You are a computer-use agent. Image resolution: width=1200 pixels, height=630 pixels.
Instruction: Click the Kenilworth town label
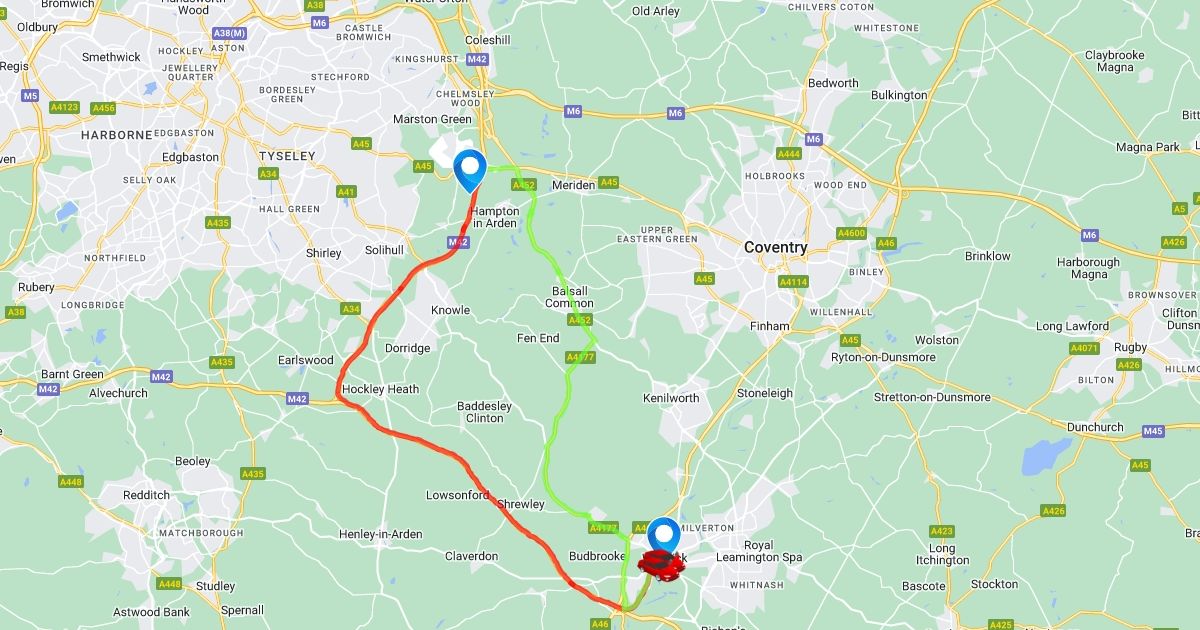[671, 398]
